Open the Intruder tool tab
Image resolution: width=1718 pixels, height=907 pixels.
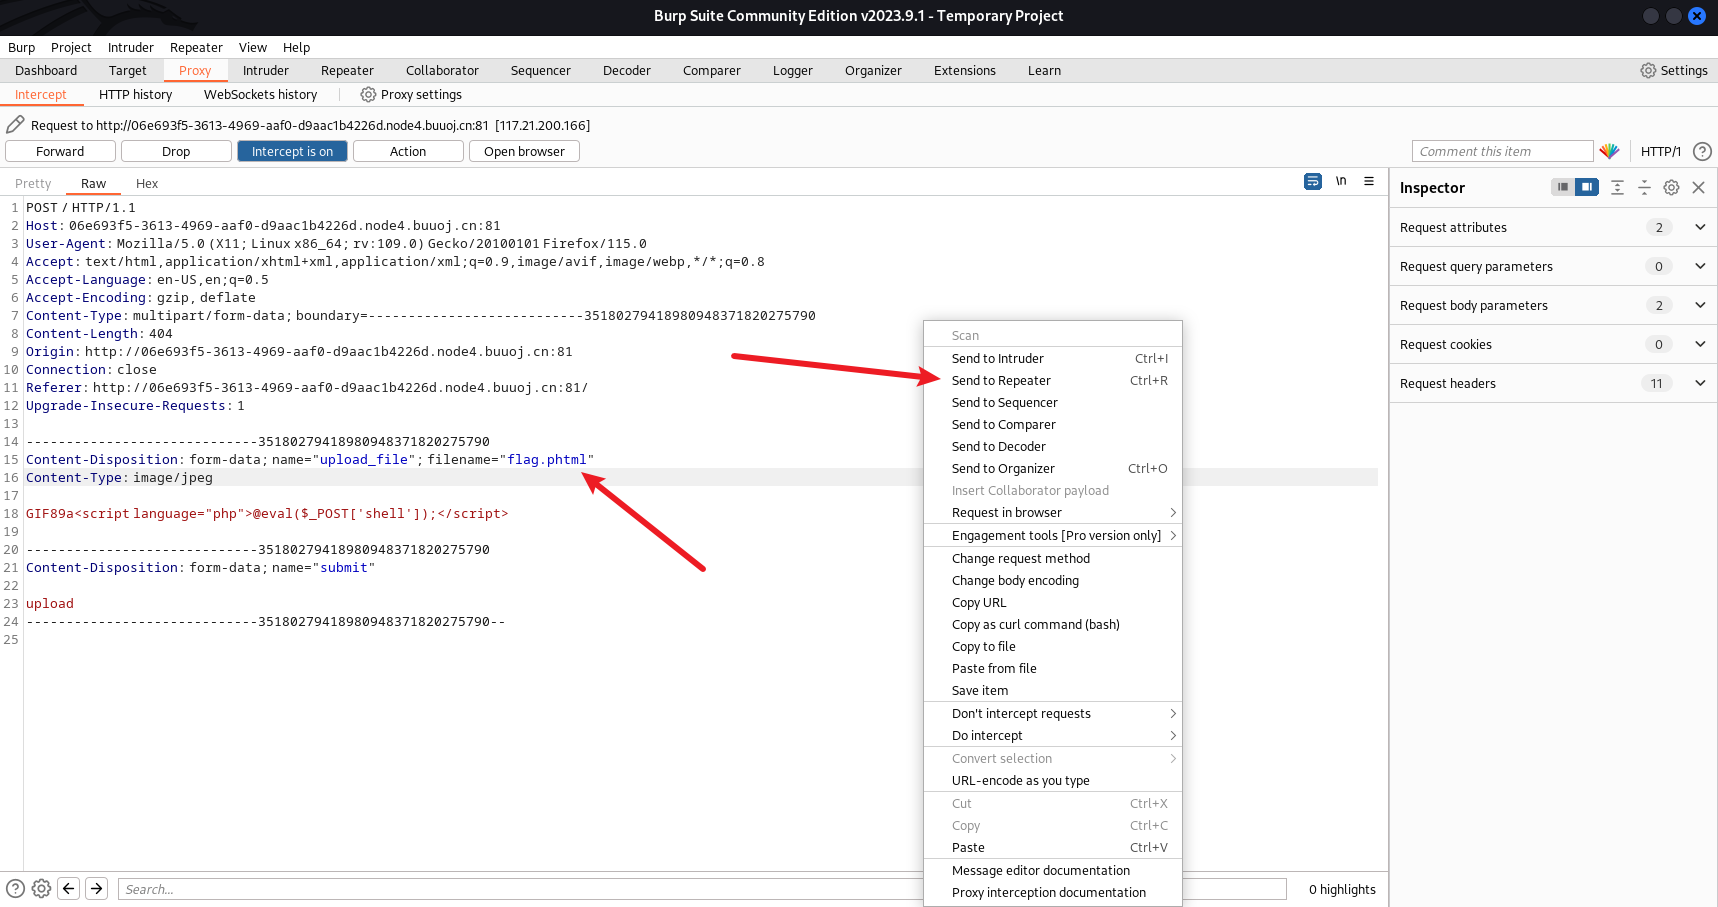(x=266, y=70)
